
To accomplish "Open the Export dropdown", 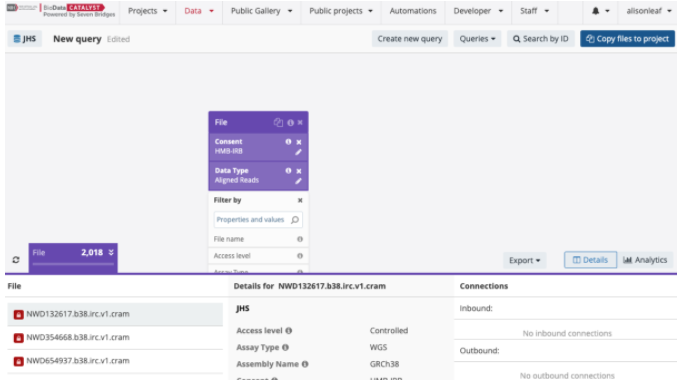I will click(x=524, y=260).
